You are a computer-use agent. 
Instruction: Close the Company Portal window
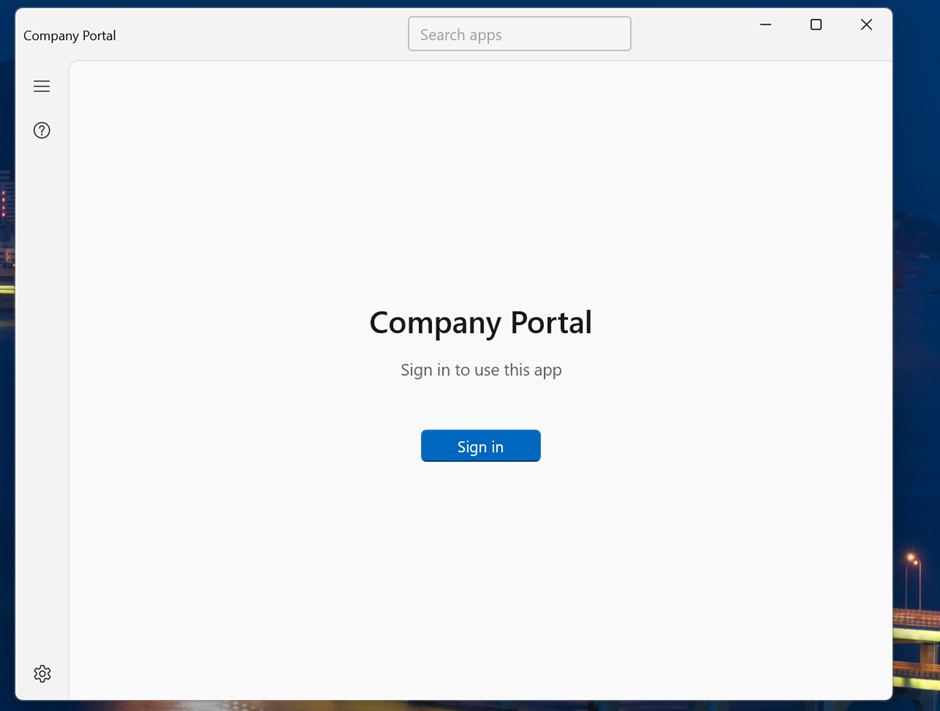[866, 25]
